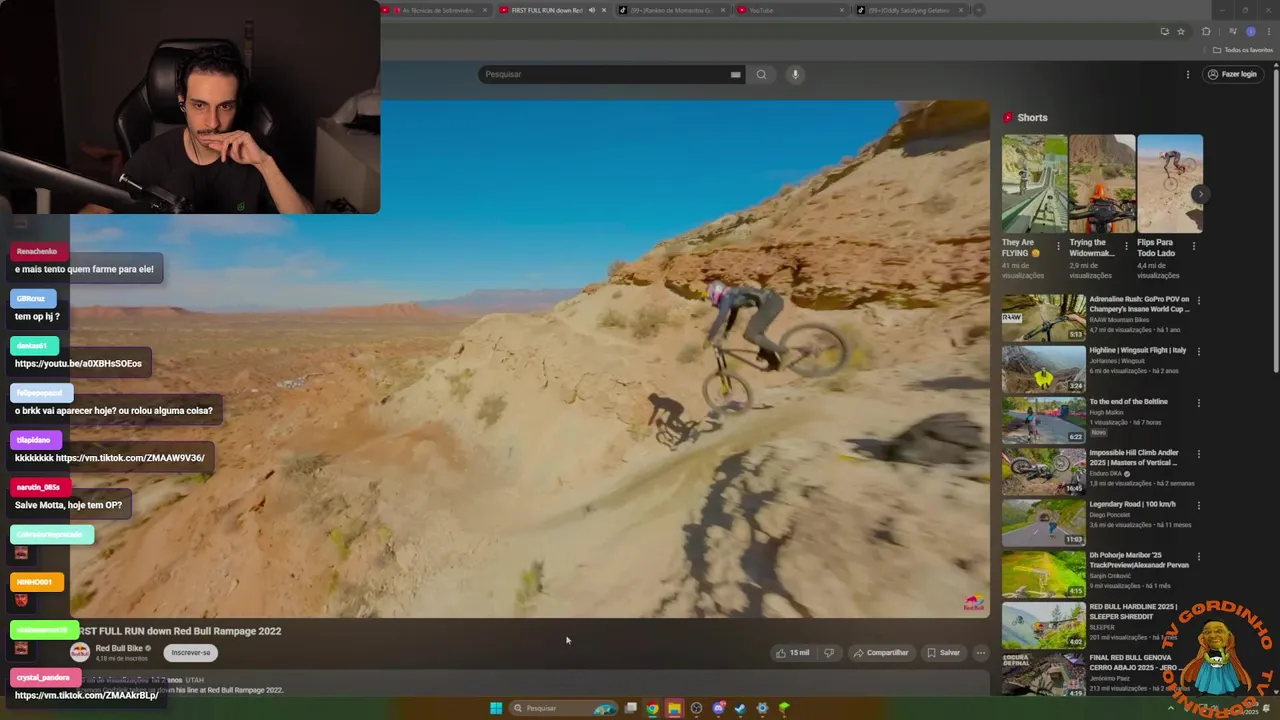Screen dimensions: 1280x720
Task: Open options for Legendary Road 100 km/h video
Action: [x=1199, y=505]
